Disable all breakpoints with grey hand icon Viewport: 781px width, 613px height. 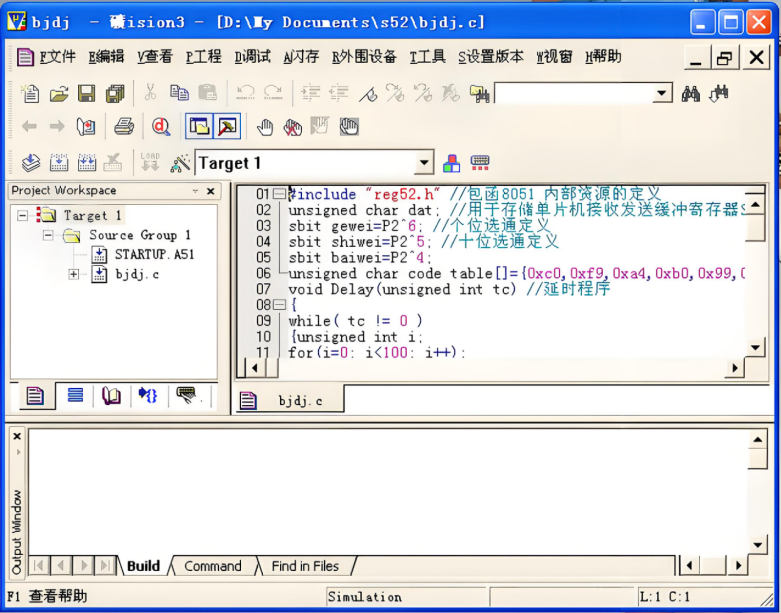tap(320, 126)
